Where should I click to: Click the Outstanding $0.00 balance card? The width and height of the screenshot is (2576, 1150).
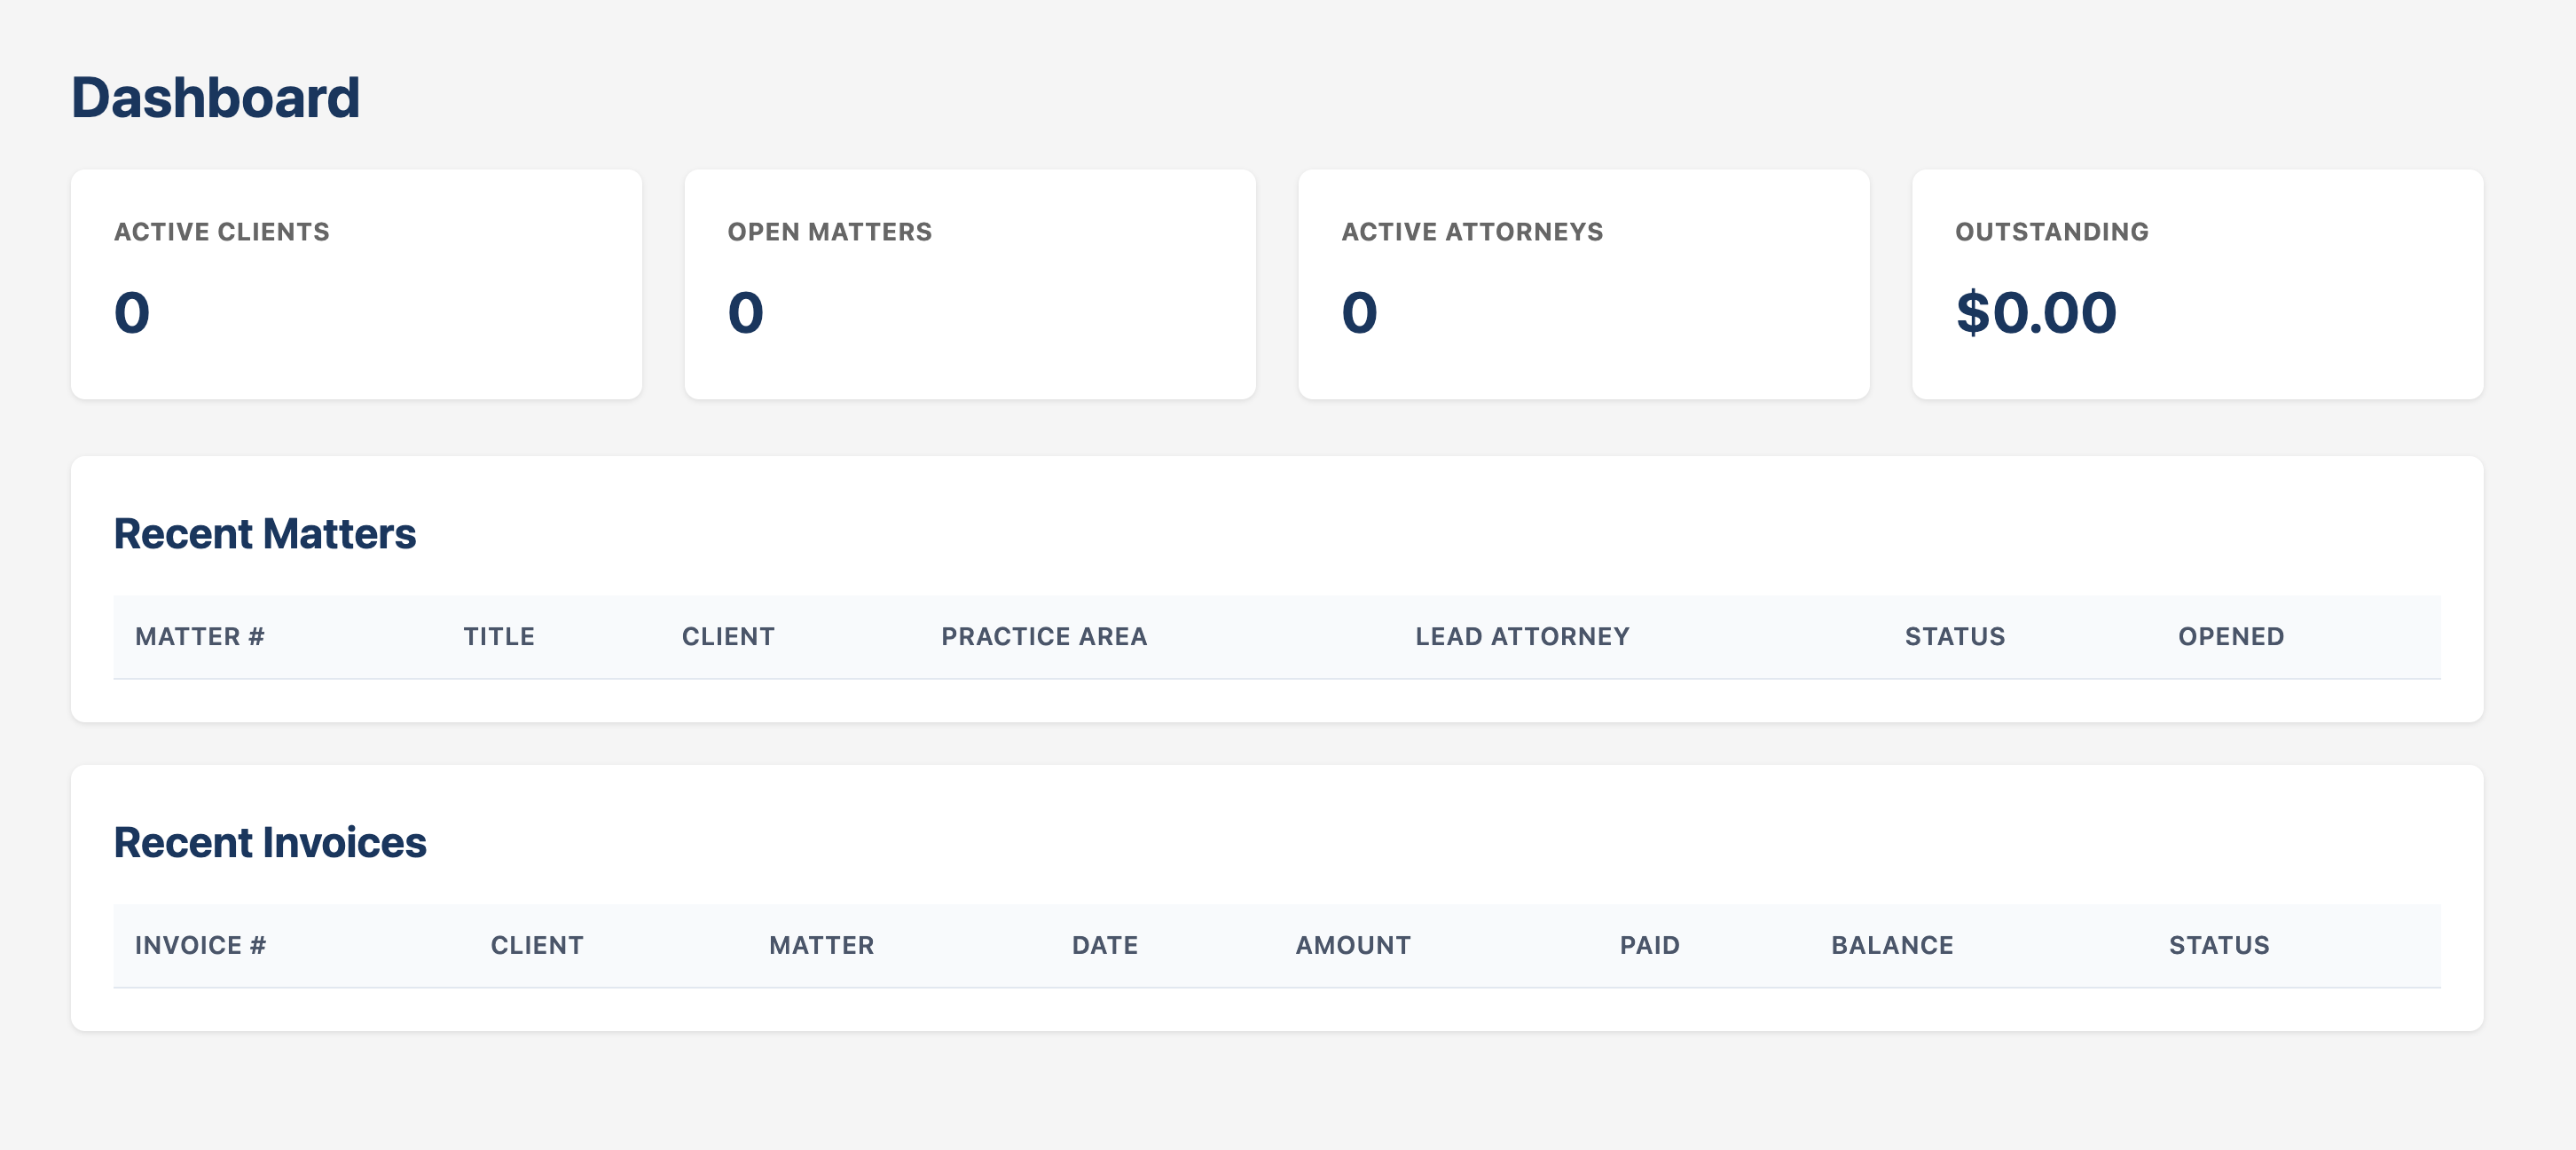[2197, 284]
